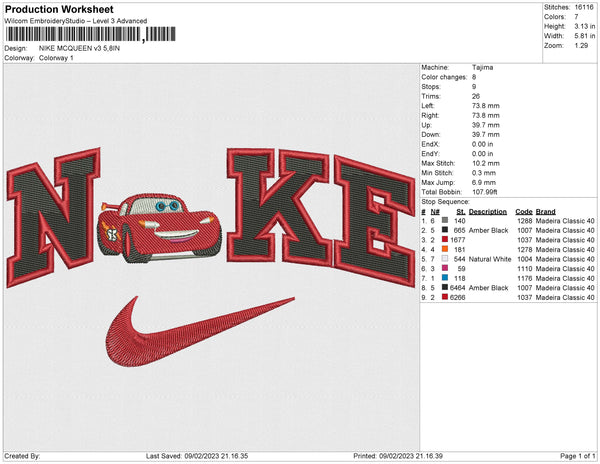The width and height of the screenshot is (600, 464).
Task: Click the Down label
Action: point(431,134)
